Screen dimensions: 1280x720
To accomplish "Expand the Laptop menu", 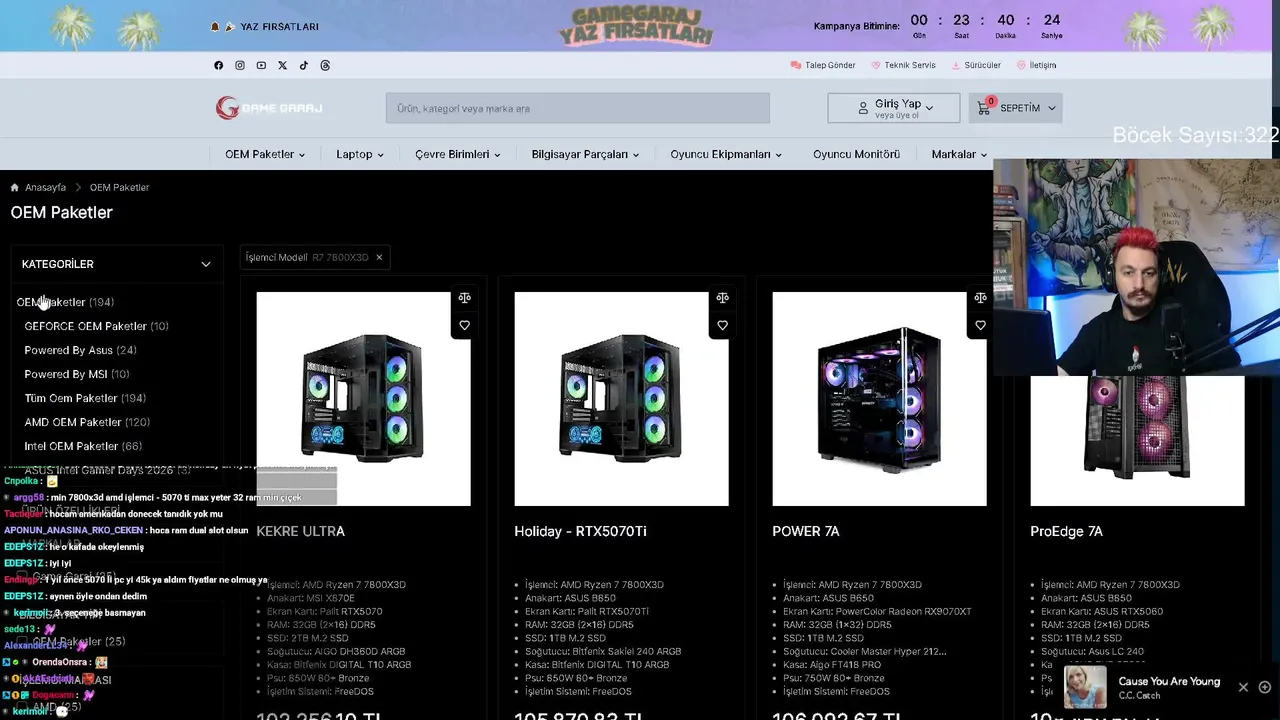I will (x=360, y=154).
